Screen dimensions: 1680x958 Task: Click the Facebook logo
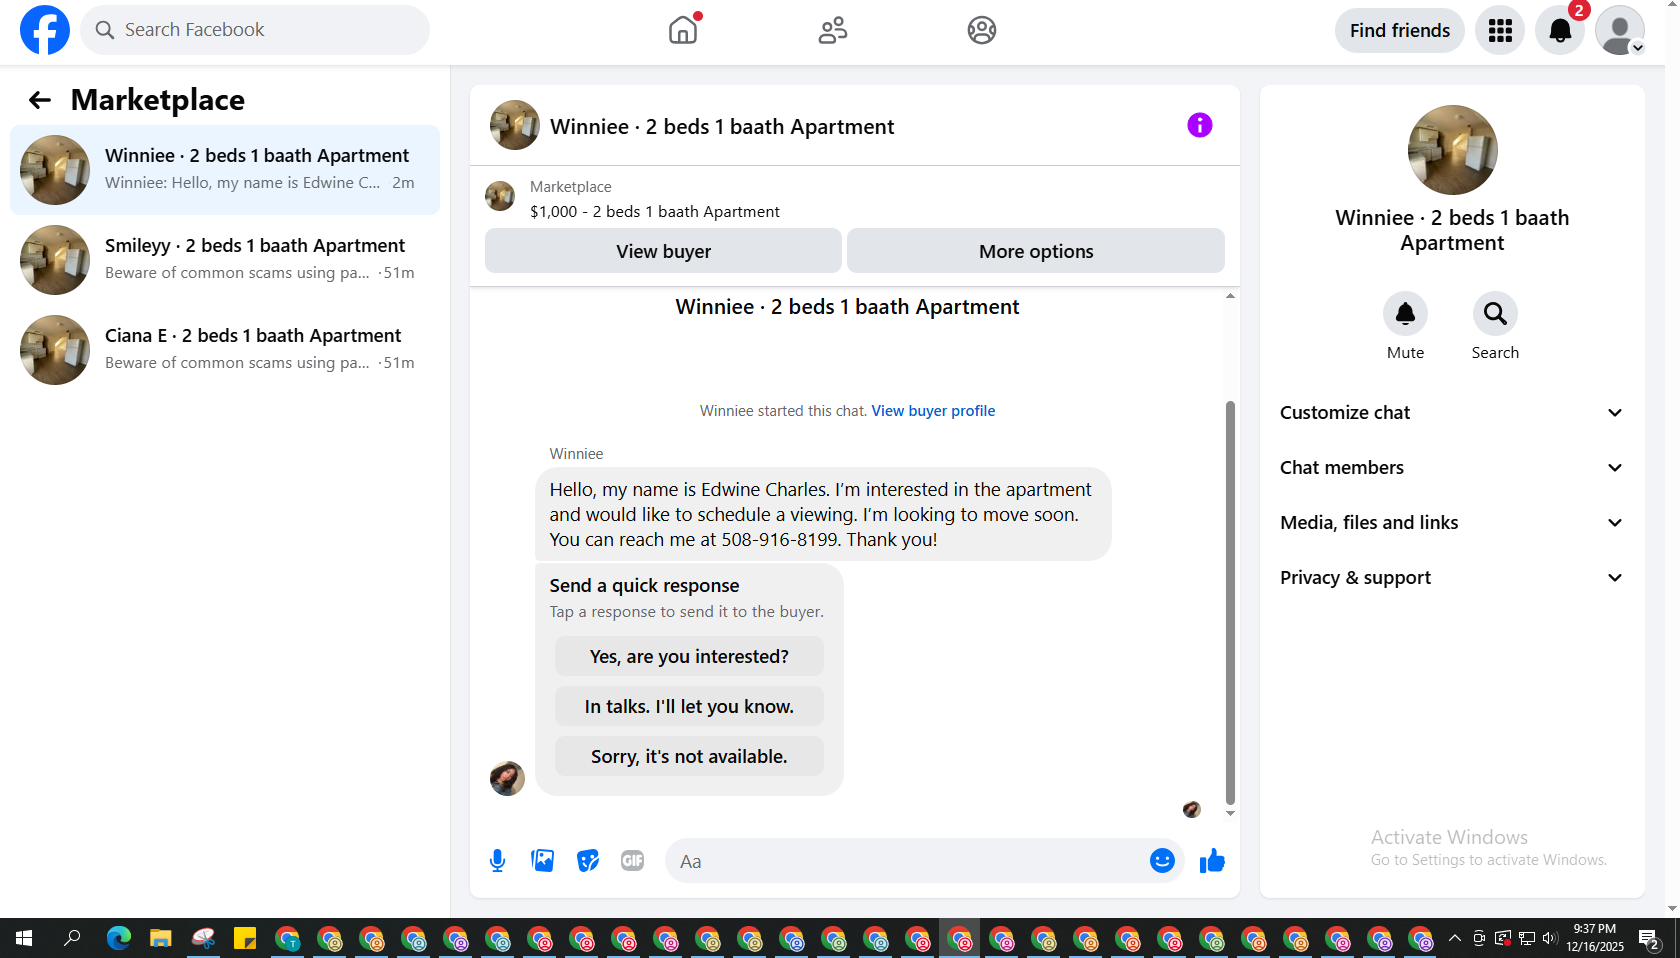(x=45, y=30)
